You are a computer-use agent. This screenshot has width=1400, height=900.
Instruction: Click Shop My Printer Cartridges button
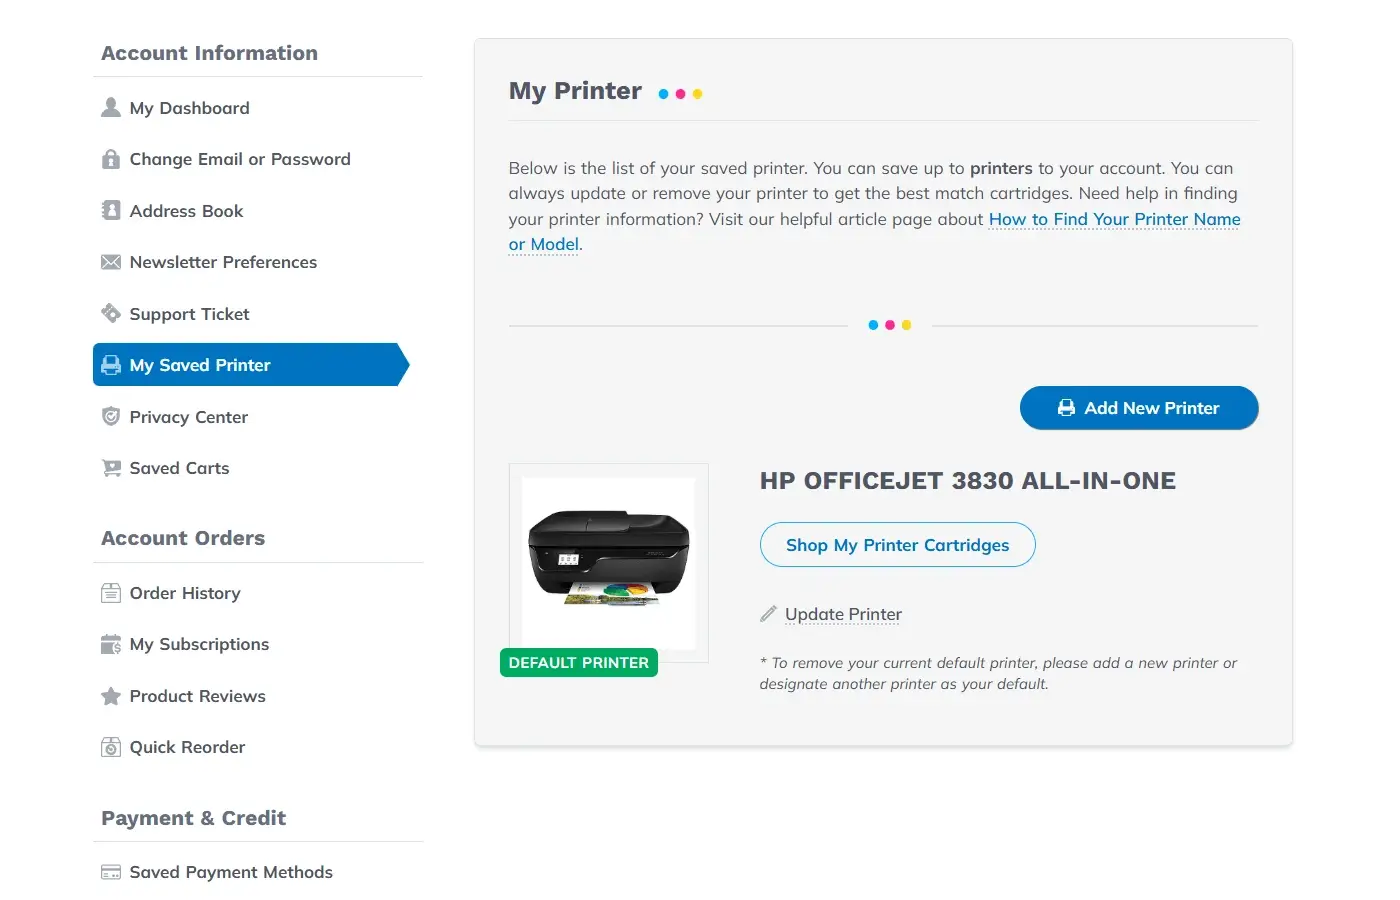897,545
